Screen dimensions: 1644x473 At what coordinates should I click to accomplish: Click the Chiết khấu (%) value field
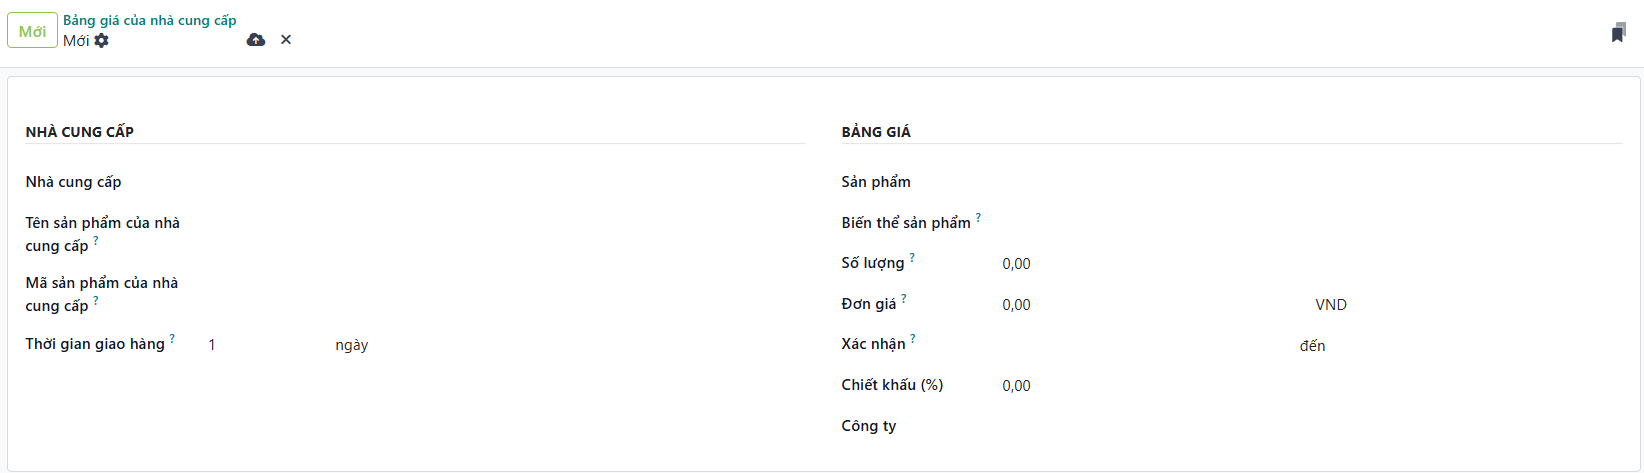click(1310, 386)
